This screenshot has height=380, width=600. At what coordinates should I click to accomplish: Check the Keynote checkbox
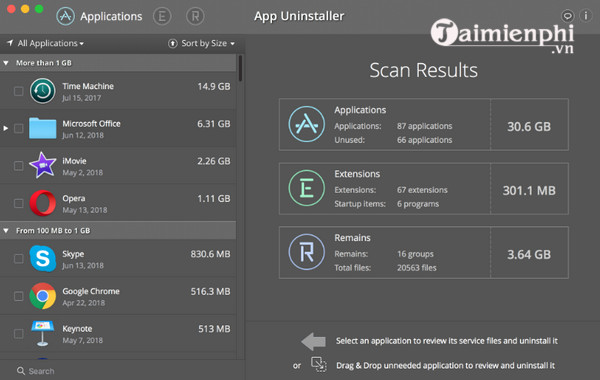click(18, 334)
